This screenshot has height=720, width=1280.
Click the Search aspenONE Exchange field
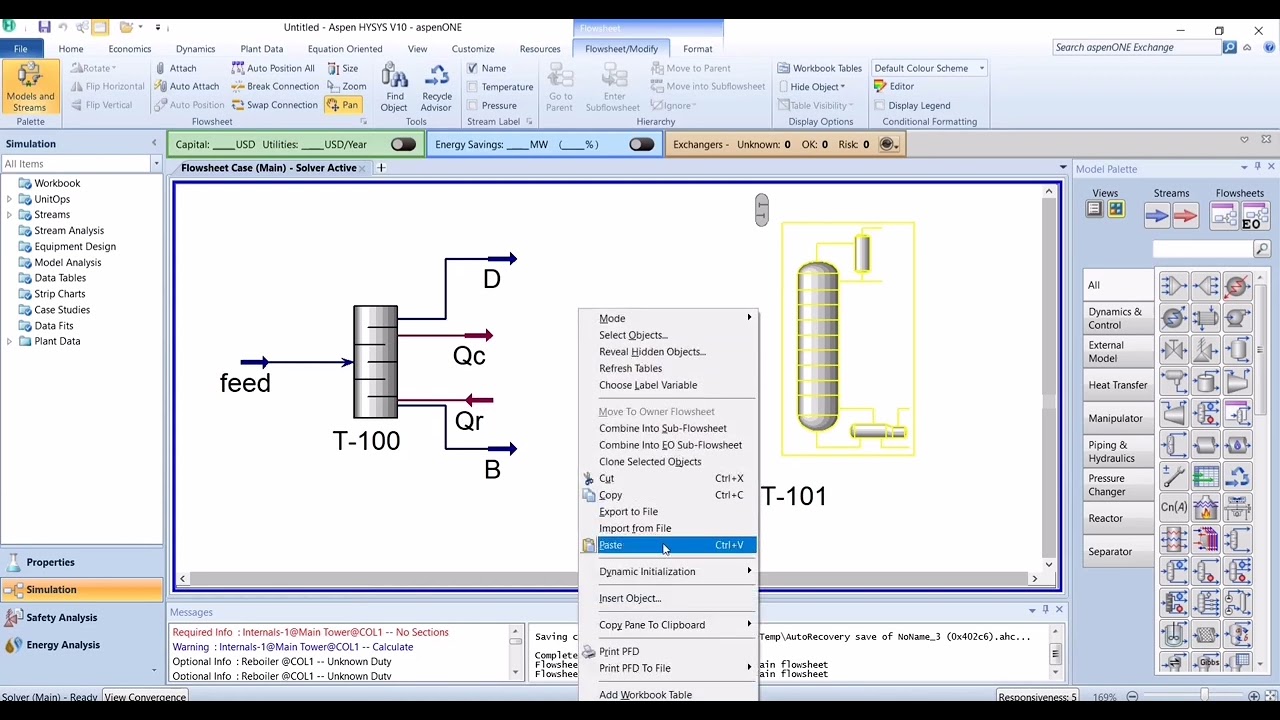click(1137, 47)
